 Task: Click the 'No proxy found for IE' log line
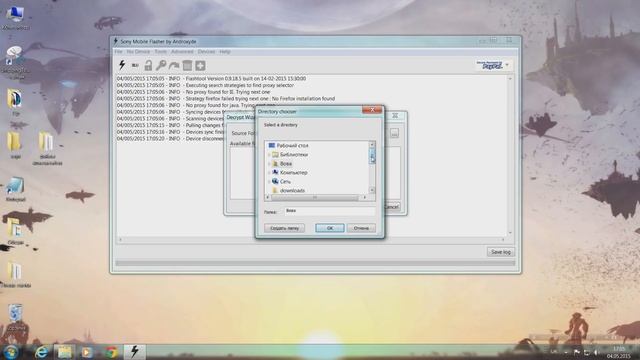coord(193,92)
